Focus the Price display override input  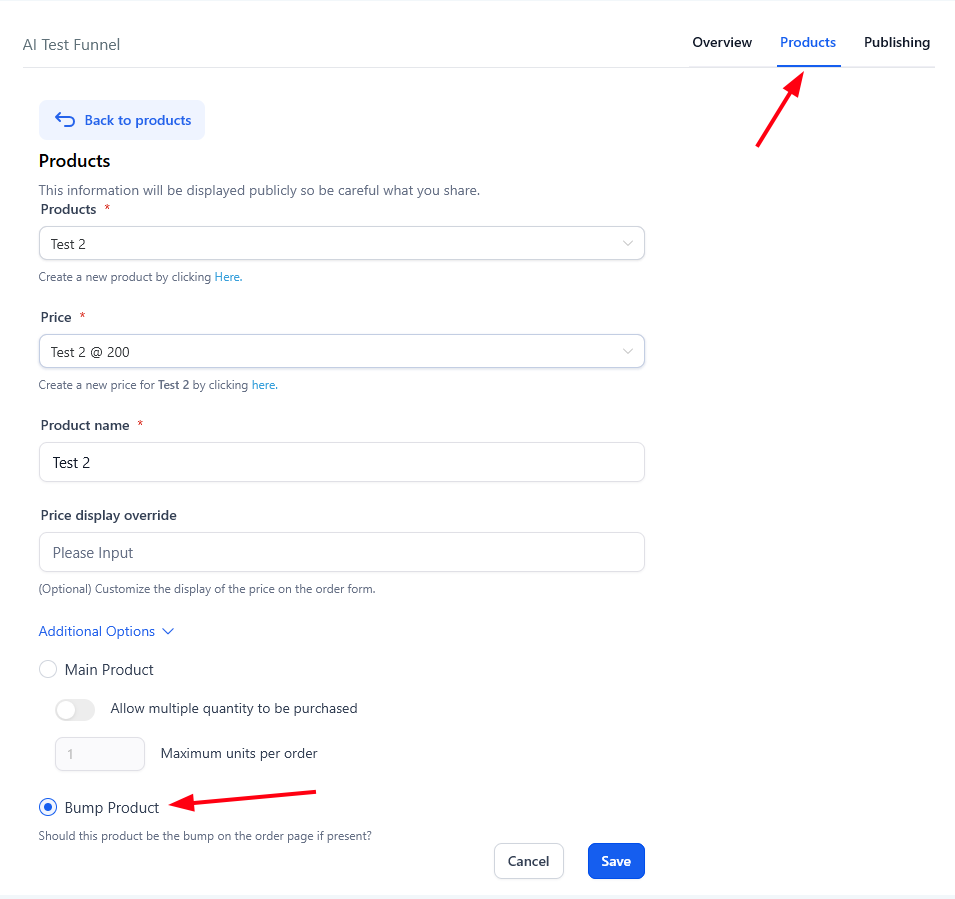click(342, 552)
